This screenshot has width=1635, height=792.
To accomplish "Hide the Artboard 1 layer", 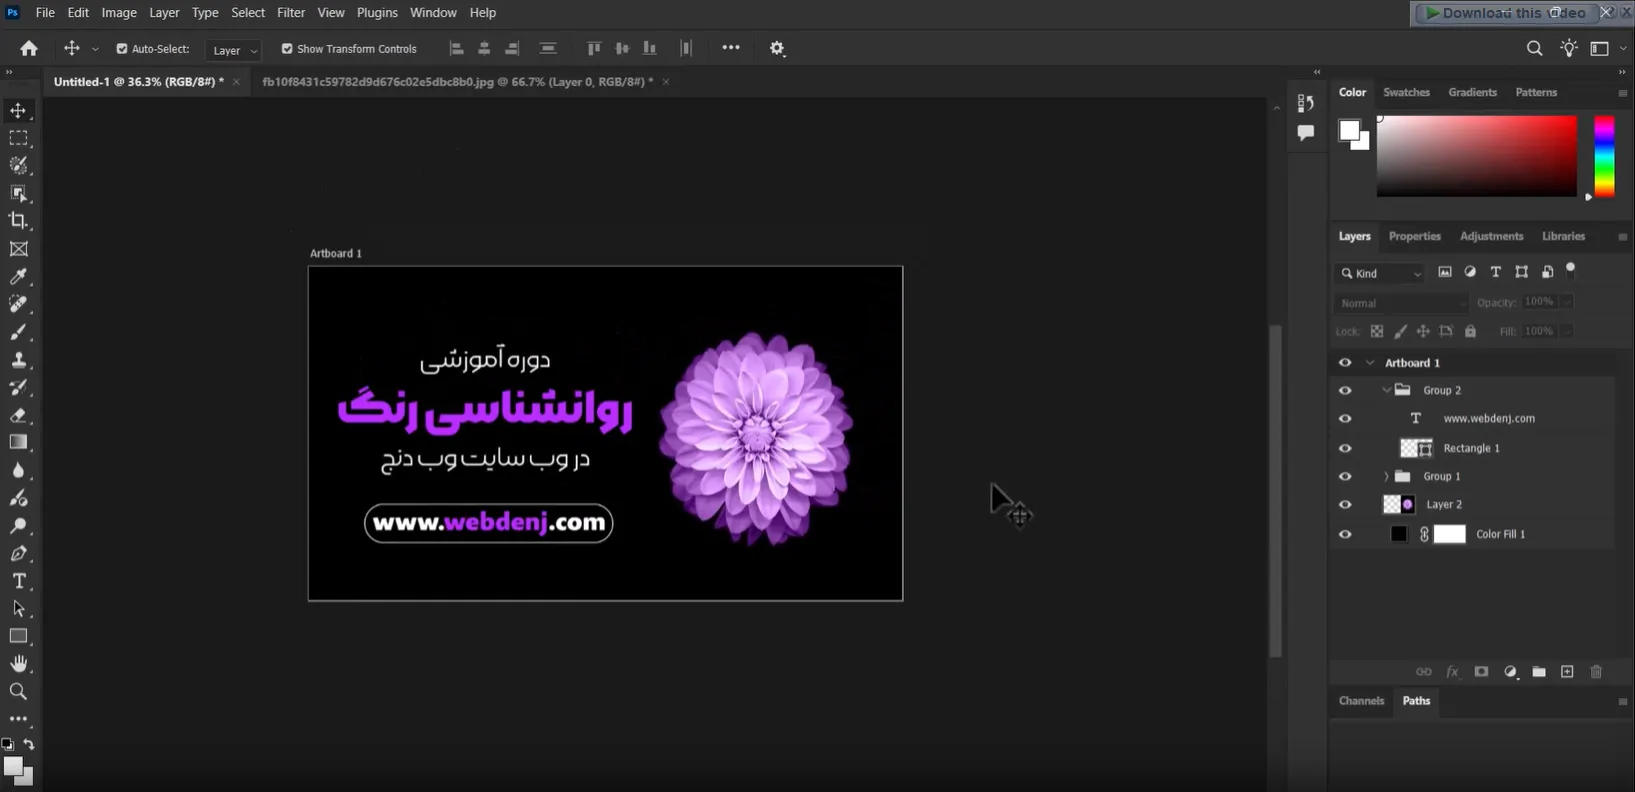I will [1345, 363].
